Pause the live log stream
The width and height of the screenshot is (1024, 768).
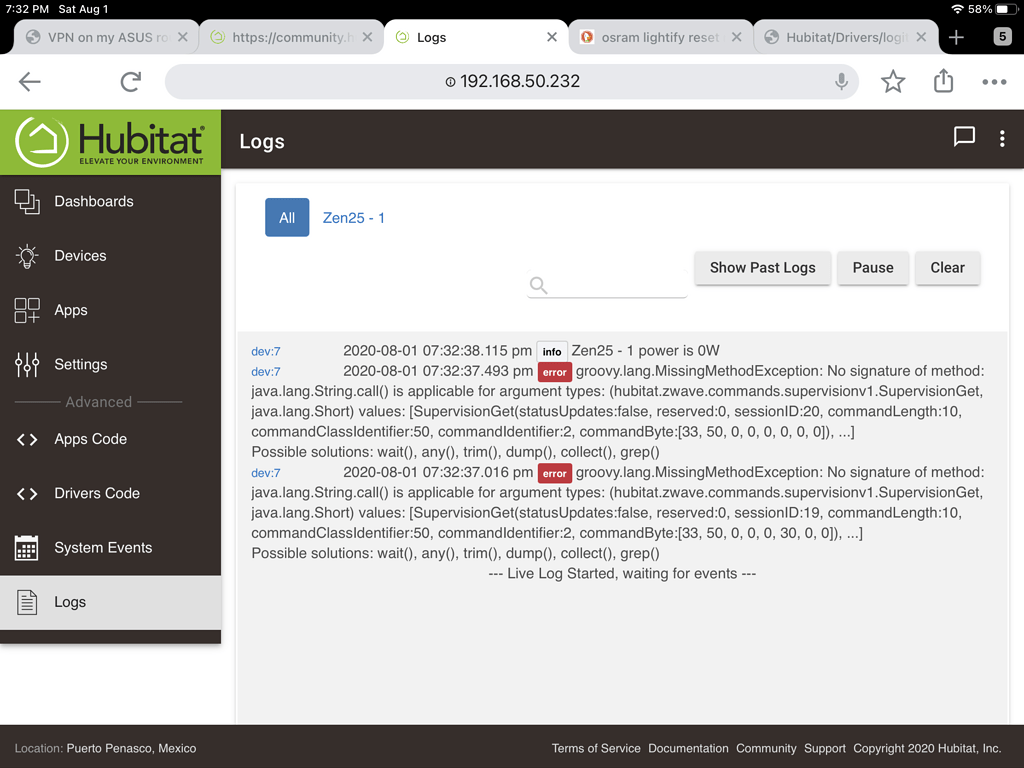(873, 267)
